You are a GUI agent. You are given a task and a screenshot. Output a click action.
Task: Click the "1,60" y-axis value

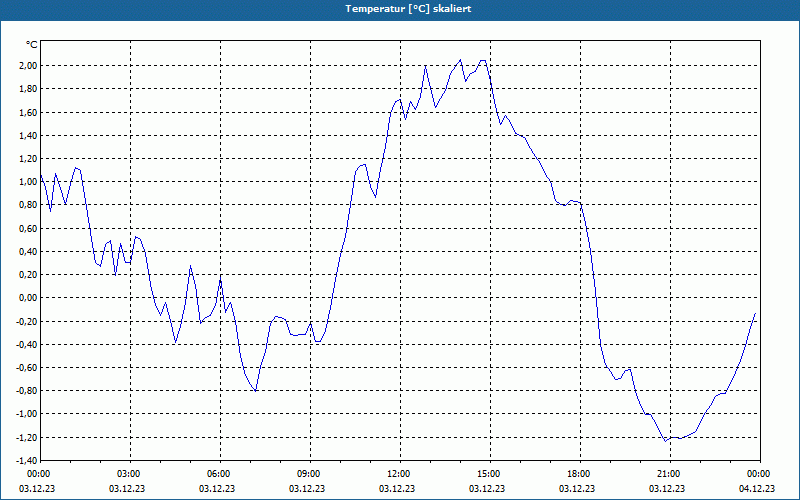tap(29, 112)
